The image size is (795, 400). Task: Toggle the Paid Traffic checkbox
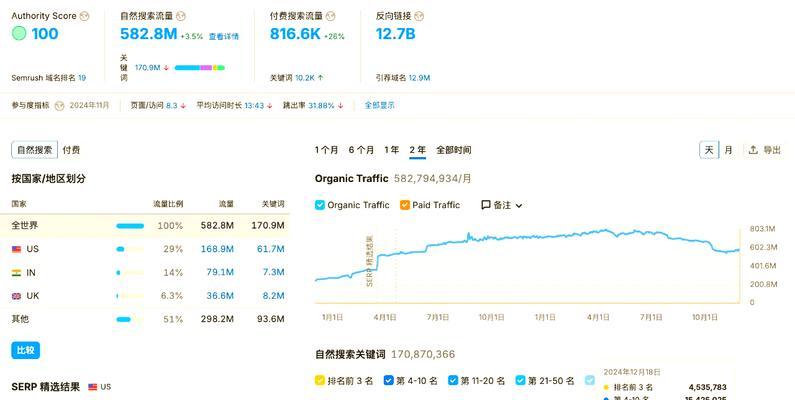pyautogui.click(x=405, y=205)
